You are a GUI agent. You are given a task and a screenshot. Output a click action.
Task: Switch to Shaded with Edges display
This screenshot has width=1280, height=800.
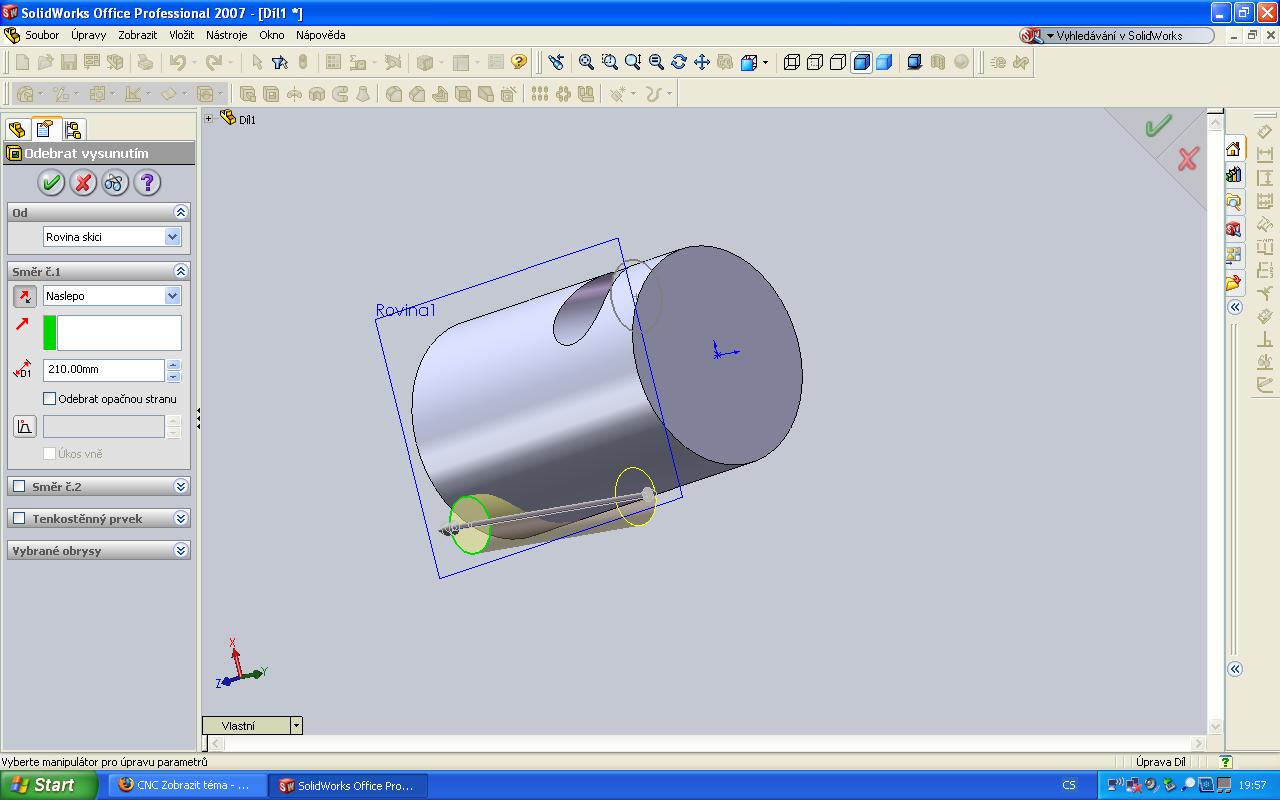(861, 62)
